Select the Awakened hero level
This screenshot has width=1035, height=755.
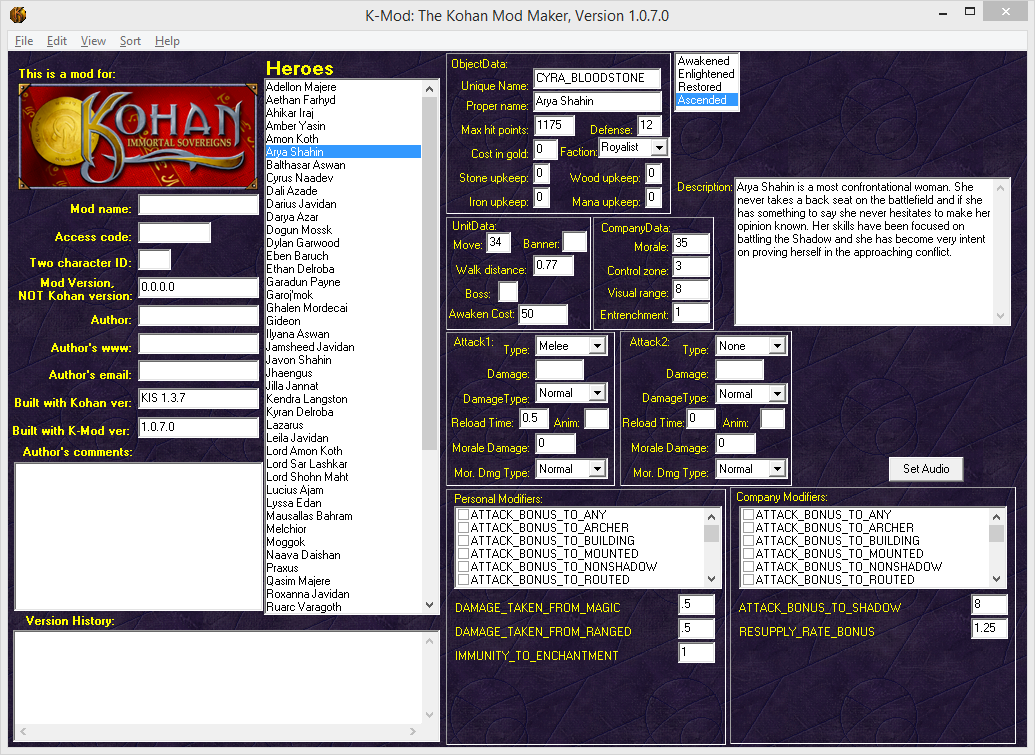[x=704, y=61]
